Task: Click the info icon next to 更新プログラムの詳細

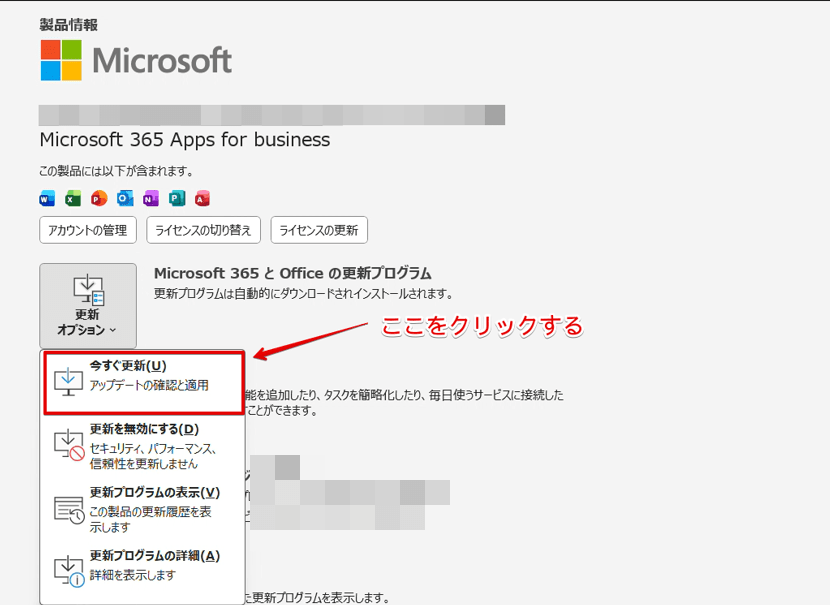Action: pos(67,568)
